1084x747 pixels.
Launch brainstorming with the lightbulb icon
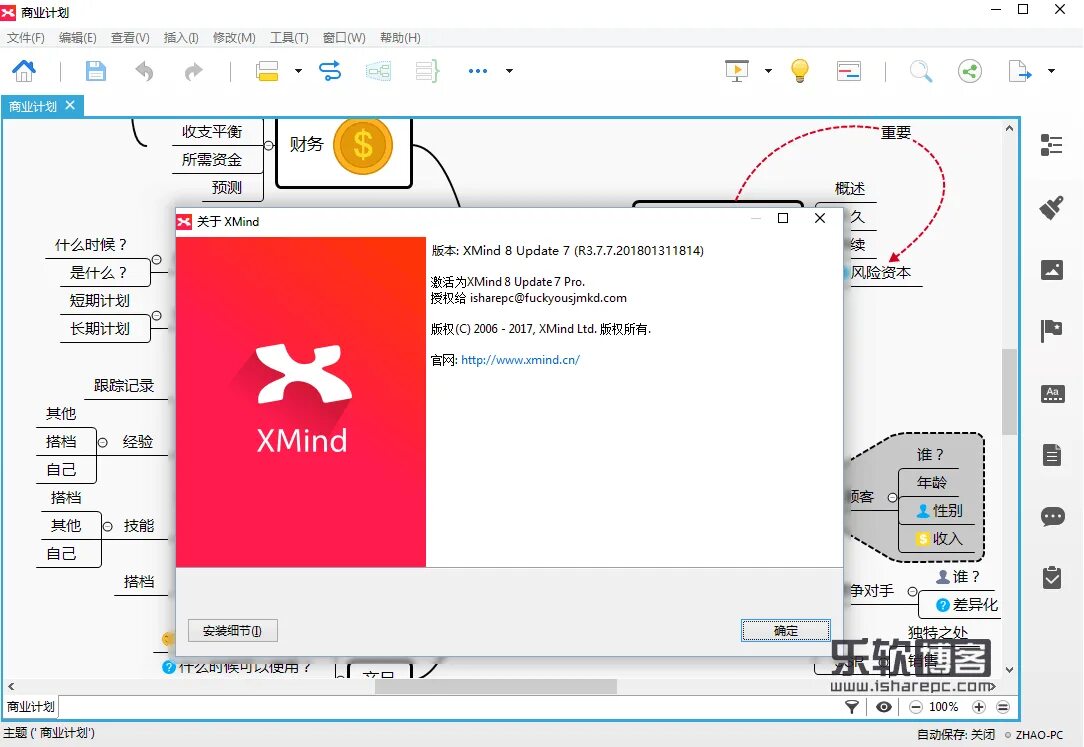click(800, 70)
